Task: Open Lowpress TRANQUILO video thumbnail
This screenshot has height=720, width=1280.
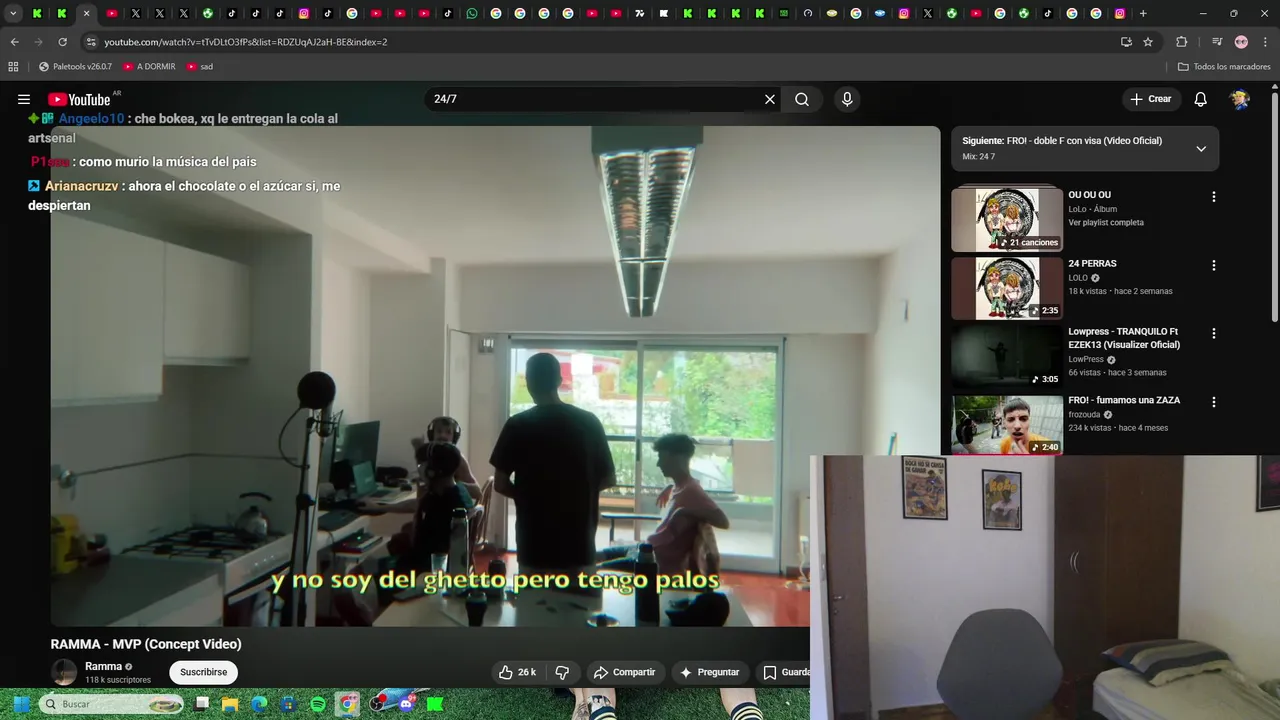Action: coord(1007,356)
